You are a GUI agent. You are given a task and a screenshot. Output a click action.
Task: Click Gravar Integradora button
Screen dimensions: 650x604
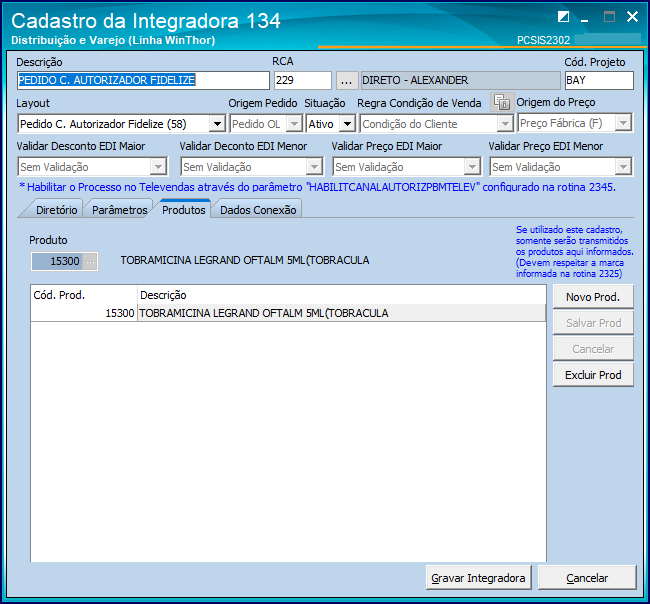(x=478, y=577)
